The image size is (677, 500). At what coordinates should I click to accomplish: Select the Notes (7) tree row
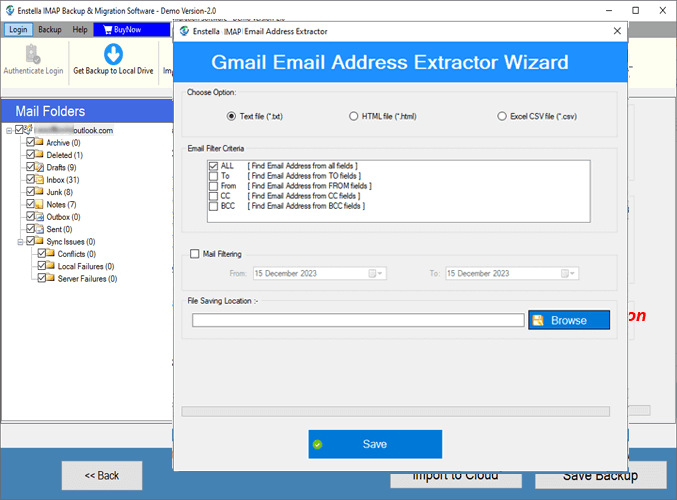[61, 204]
